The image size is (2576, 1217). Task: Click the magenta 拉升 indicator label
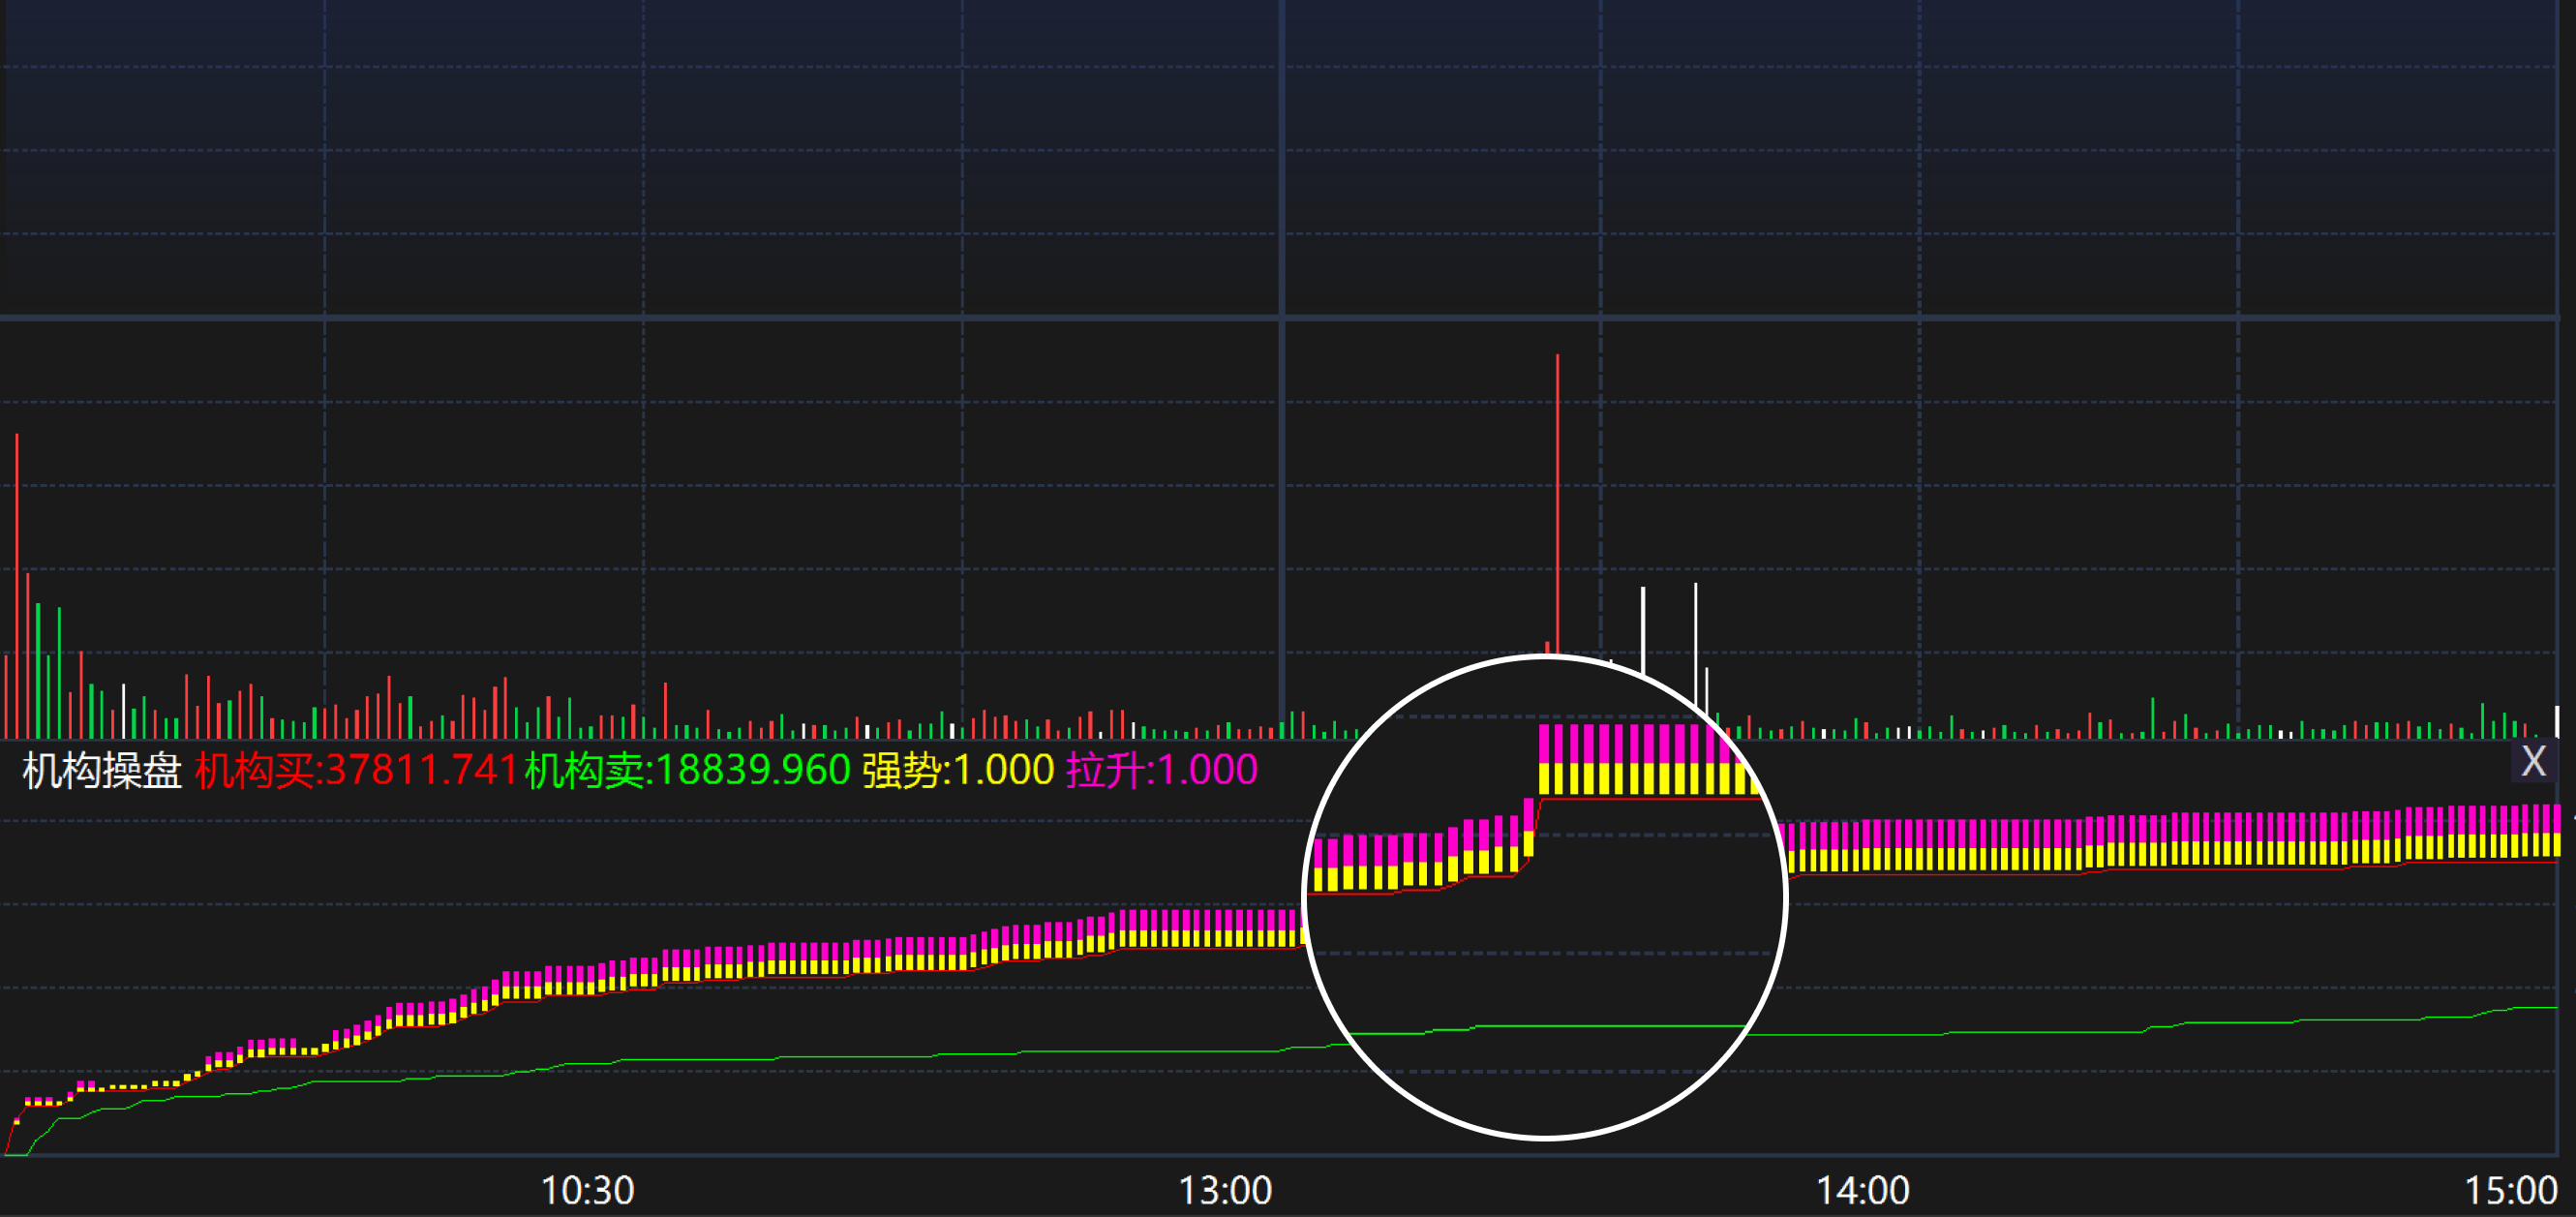(1161, 771)
